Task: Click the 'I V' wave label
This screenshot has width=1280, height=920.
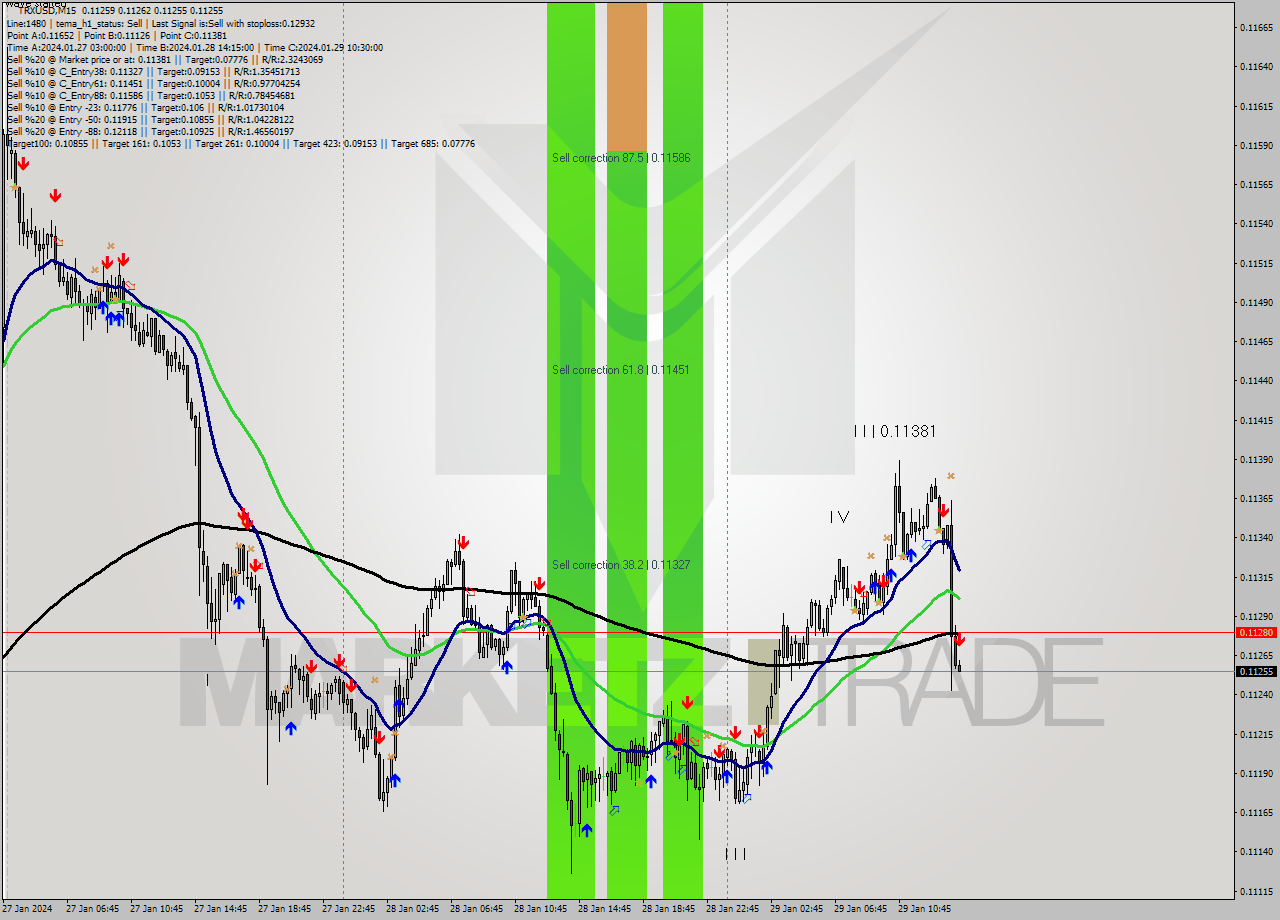Action: (x=839, y=517)
